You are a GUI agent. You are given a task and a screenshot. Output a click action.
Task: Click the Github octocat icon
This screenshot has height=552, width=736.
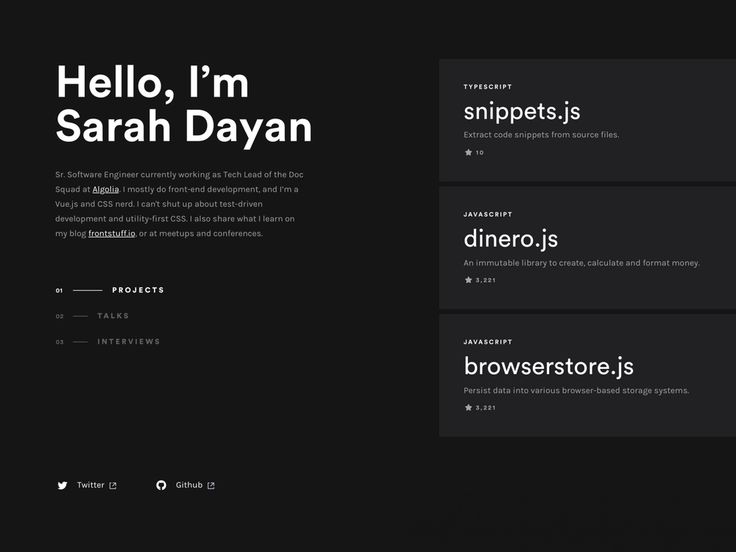[161, 485]
